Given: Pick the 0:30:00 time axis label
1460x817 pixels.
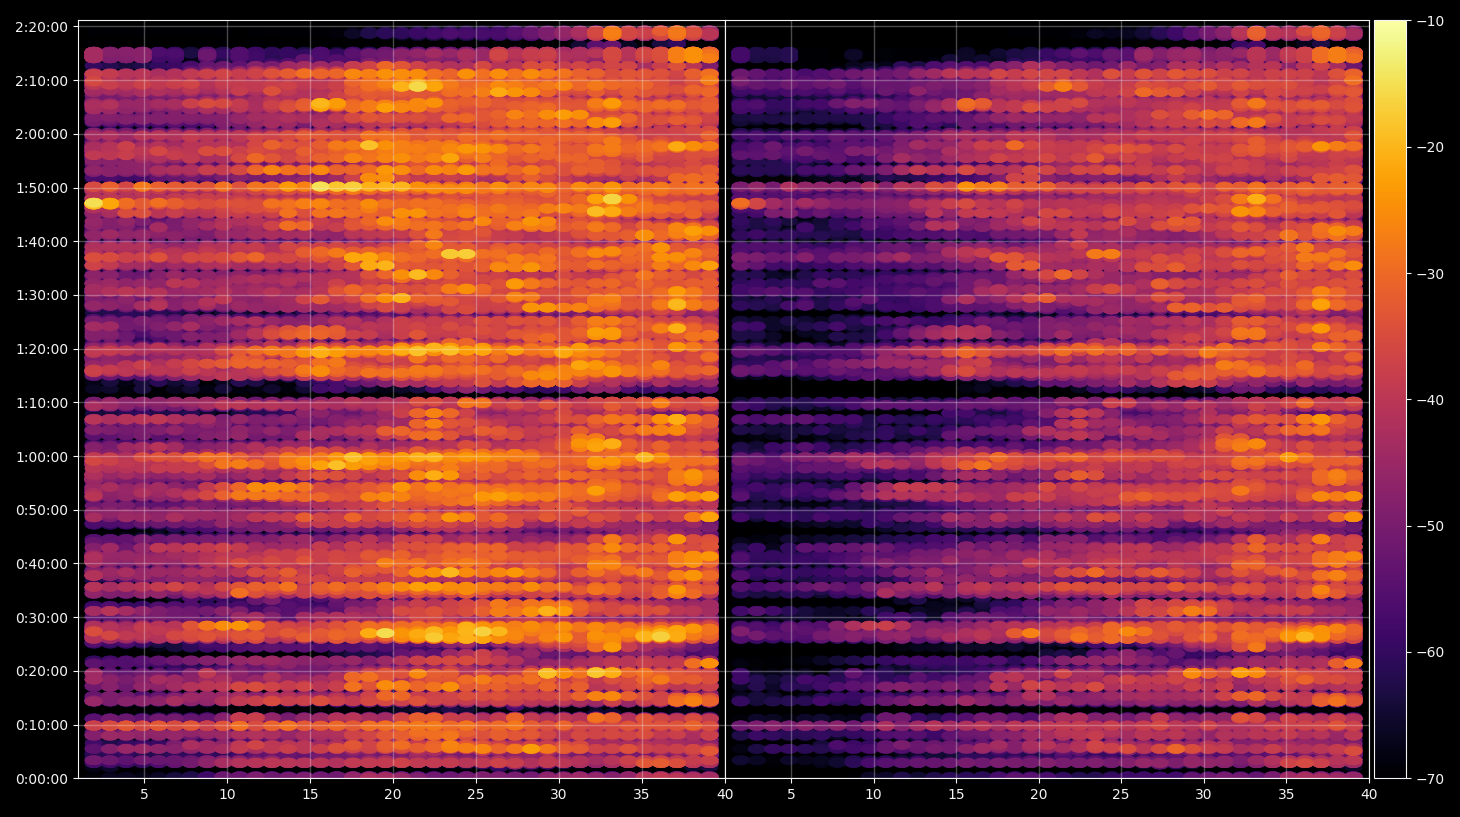Looking at the screenshot, I should 42,618.
